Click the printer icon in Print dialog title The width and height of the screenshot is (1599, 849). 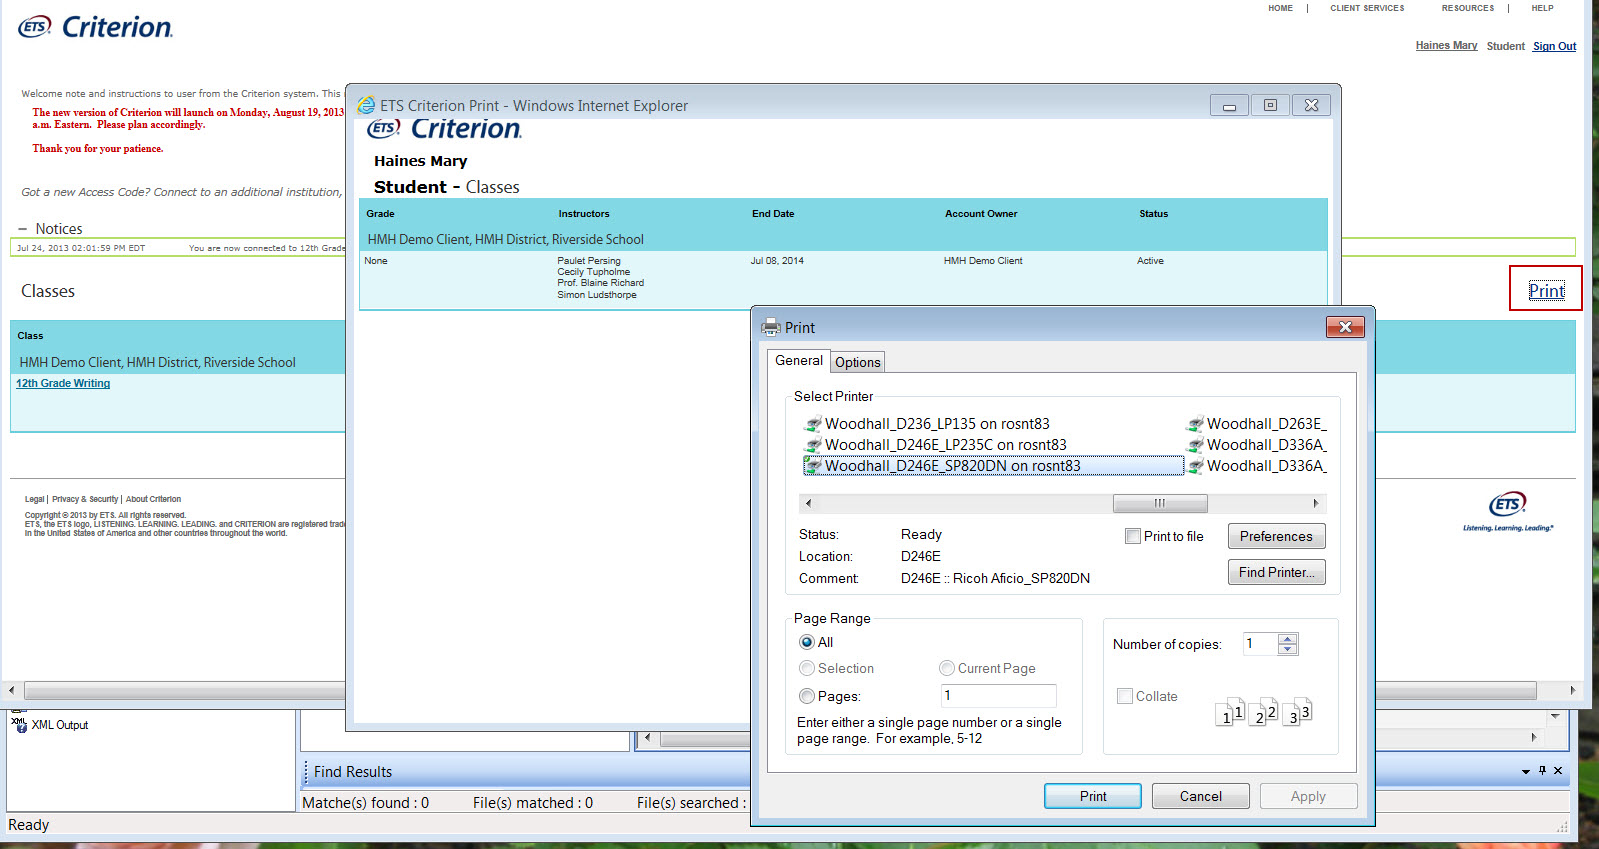[x=771, y=327]
